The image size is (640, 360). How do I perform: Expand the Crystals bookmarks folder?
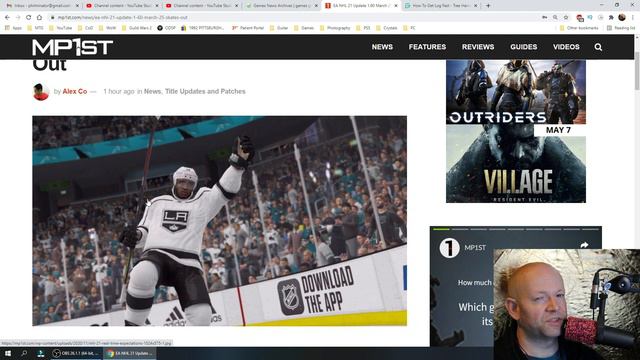click(387, 28)
